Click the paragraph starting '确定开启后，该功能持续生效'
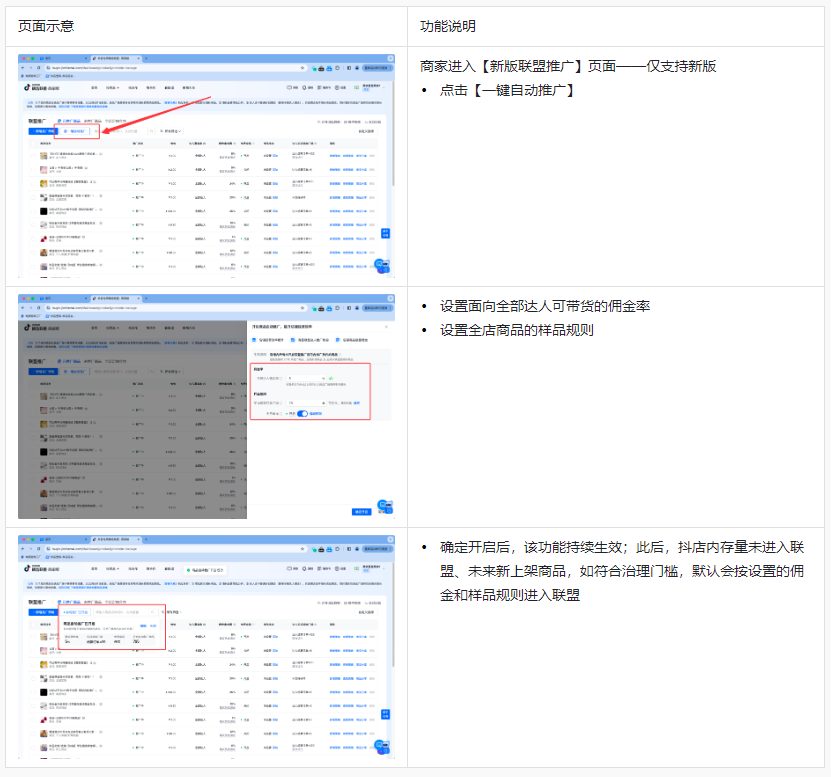 pos(622,571)
